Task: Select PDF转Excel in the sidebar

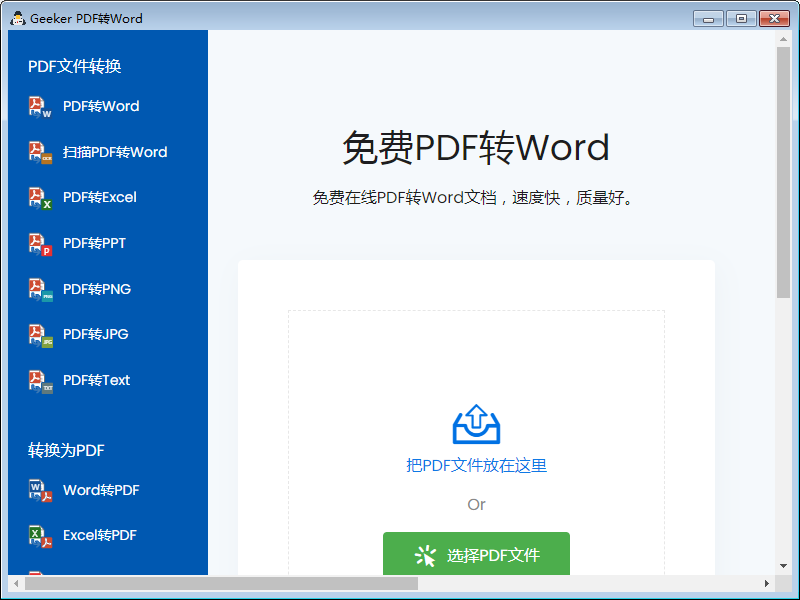Action: (99, 197)
